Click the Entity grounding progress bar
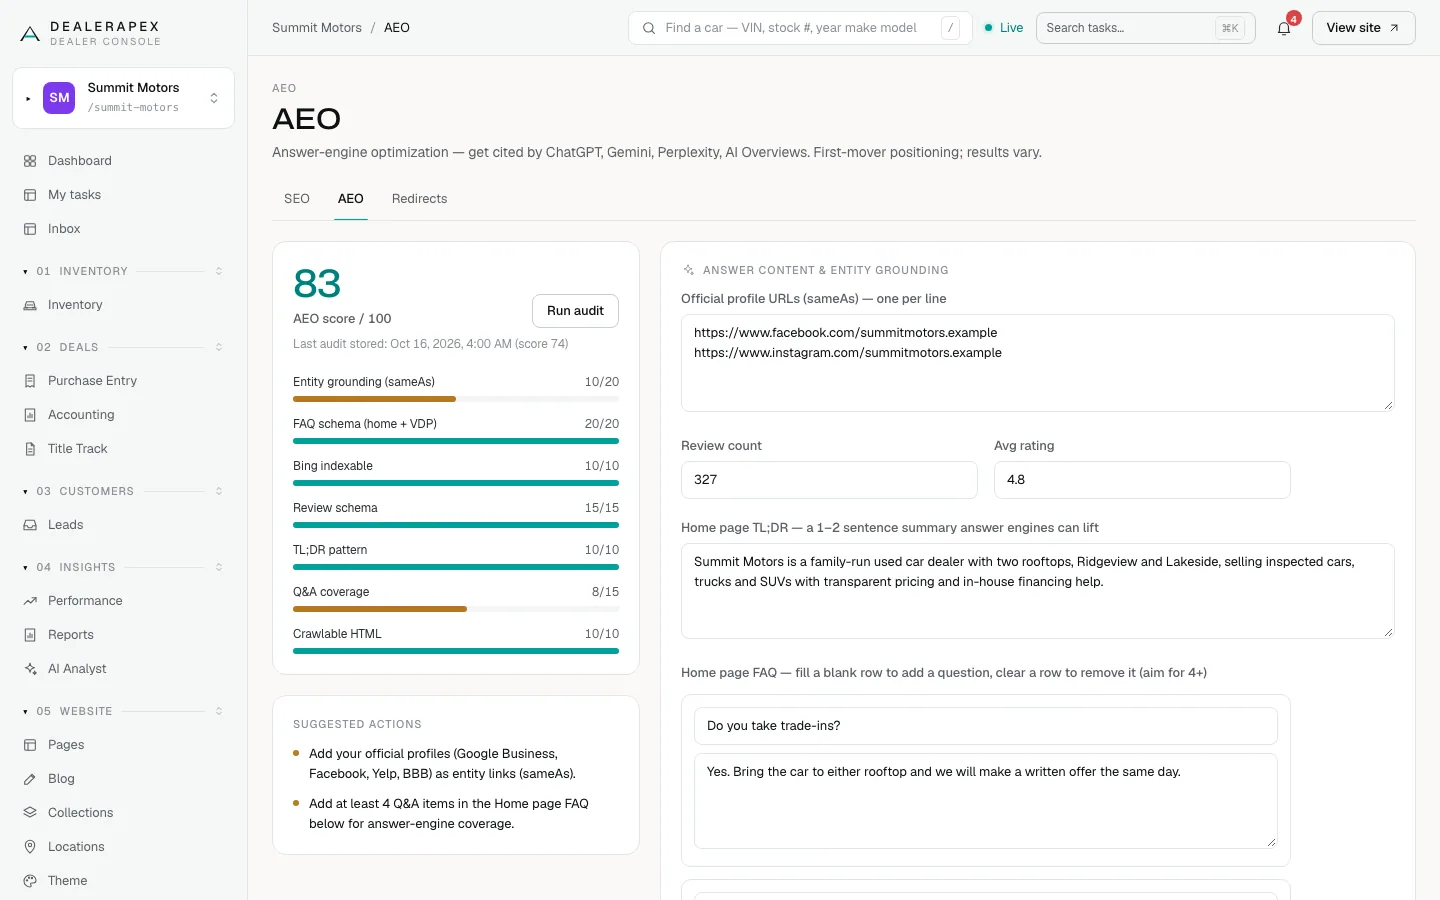Screen dimensions: 1440x900 456,399
